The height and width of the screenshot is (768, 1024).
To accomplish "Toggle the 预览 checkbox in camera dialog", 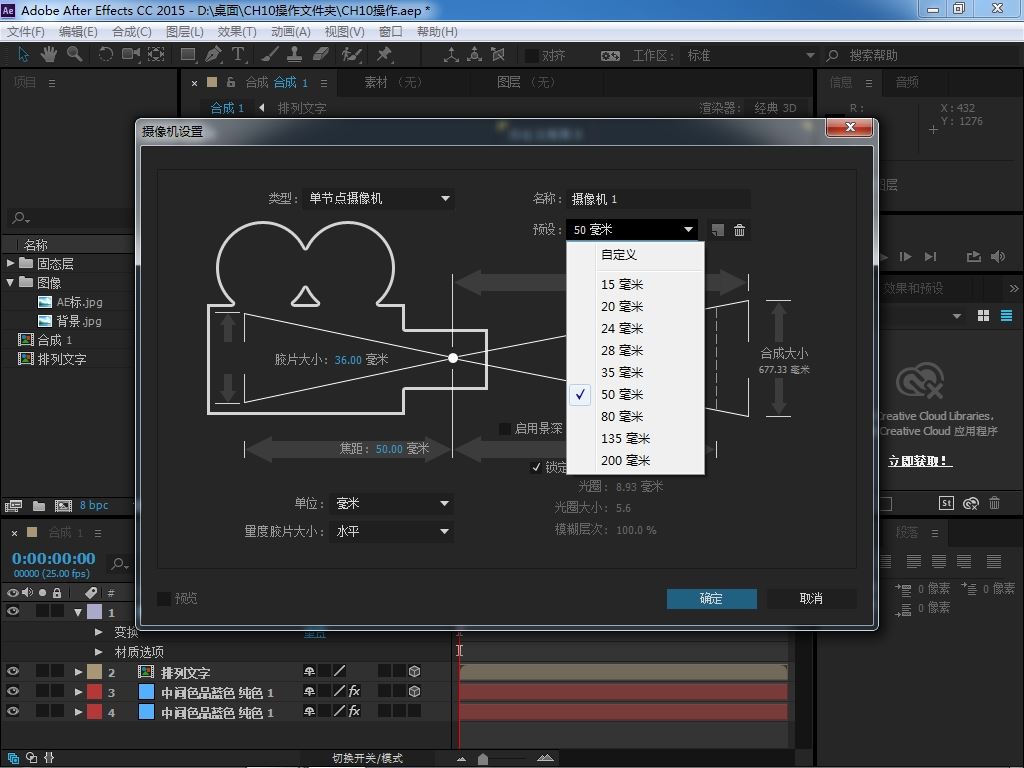I will (164, 598).
